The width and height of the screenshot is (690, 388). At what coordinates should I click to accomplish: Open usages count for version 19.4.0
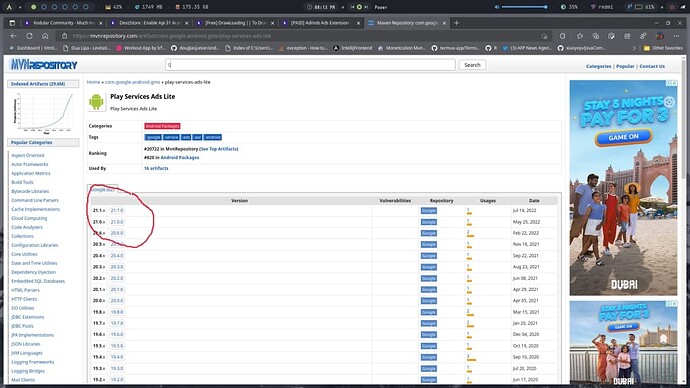pyautogui.click(x=471, y=358)
